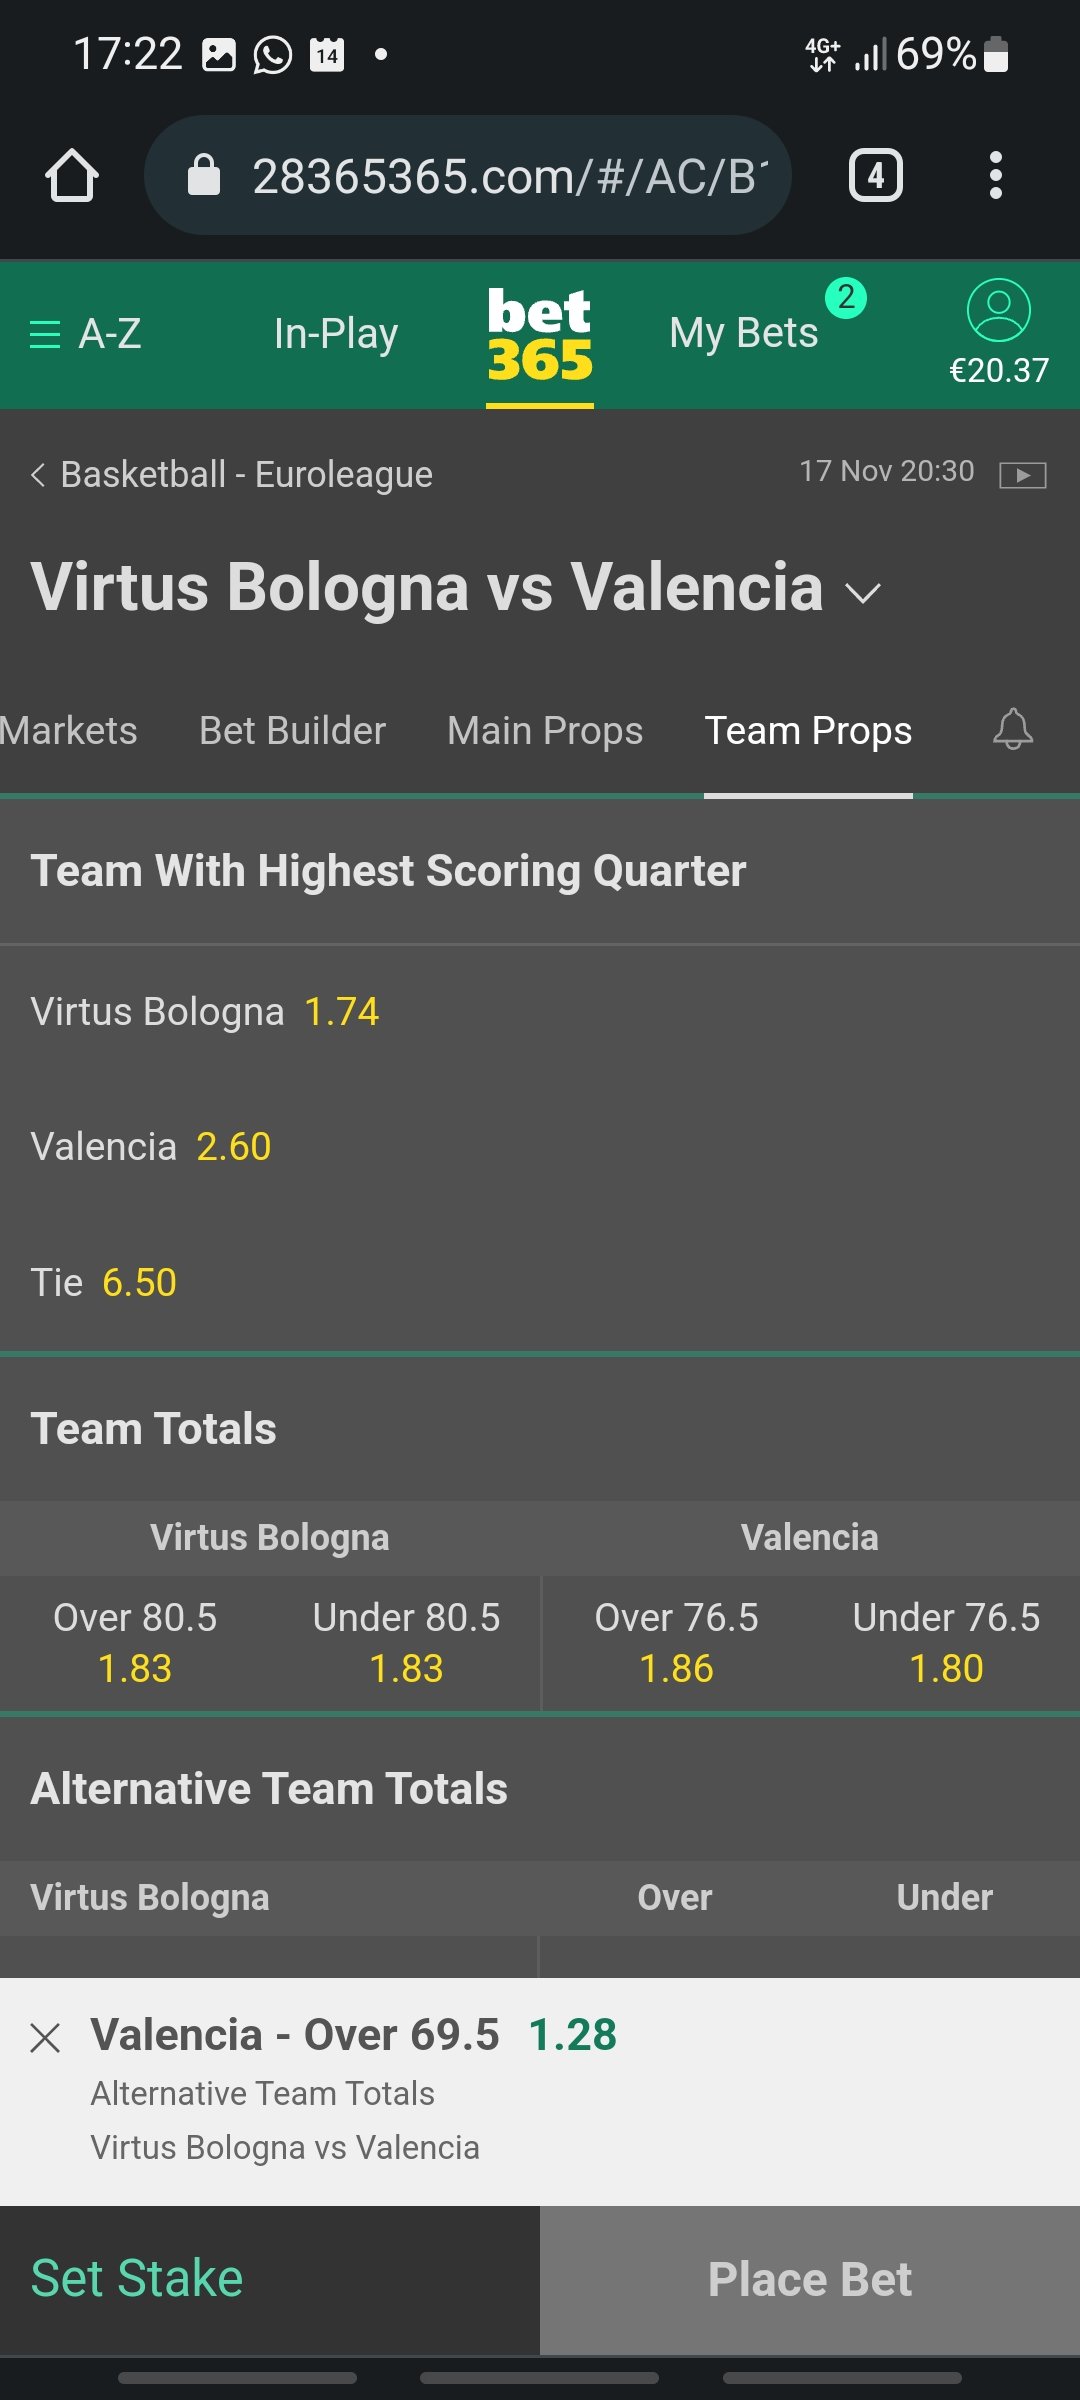Tap Set Stake field on bet slip
1080x2400 pixels.
270,2279
